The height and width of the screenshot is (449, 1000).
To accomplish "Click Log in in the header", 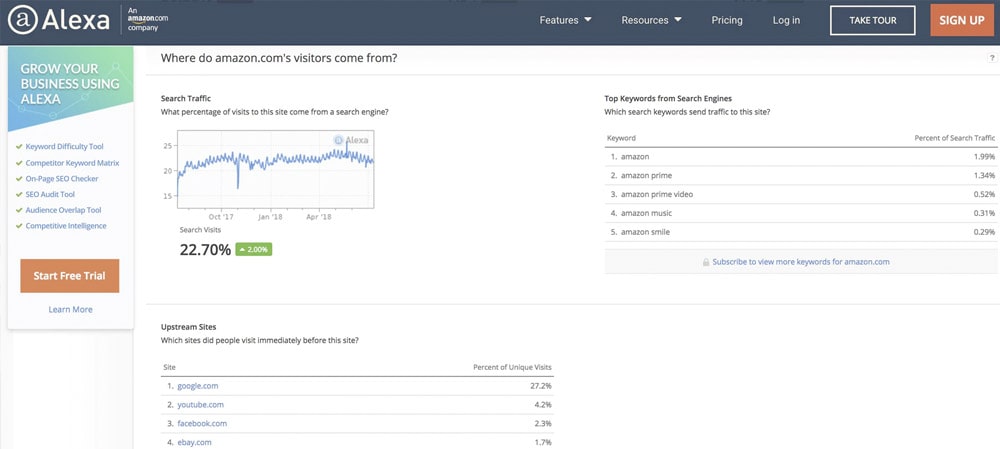I will (x=786, y=20).
